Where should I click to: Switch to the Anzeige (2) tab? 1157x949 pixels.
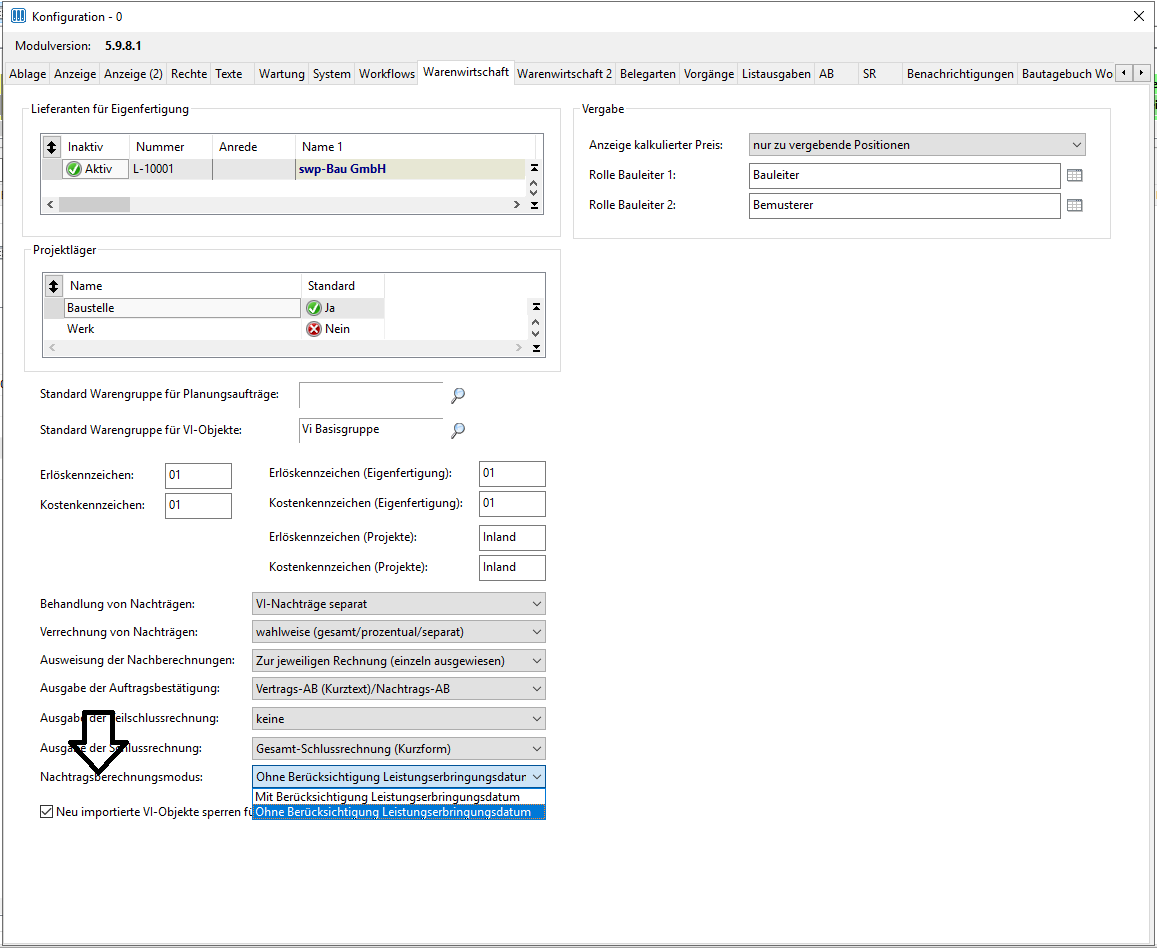click(x=133, y=74)
